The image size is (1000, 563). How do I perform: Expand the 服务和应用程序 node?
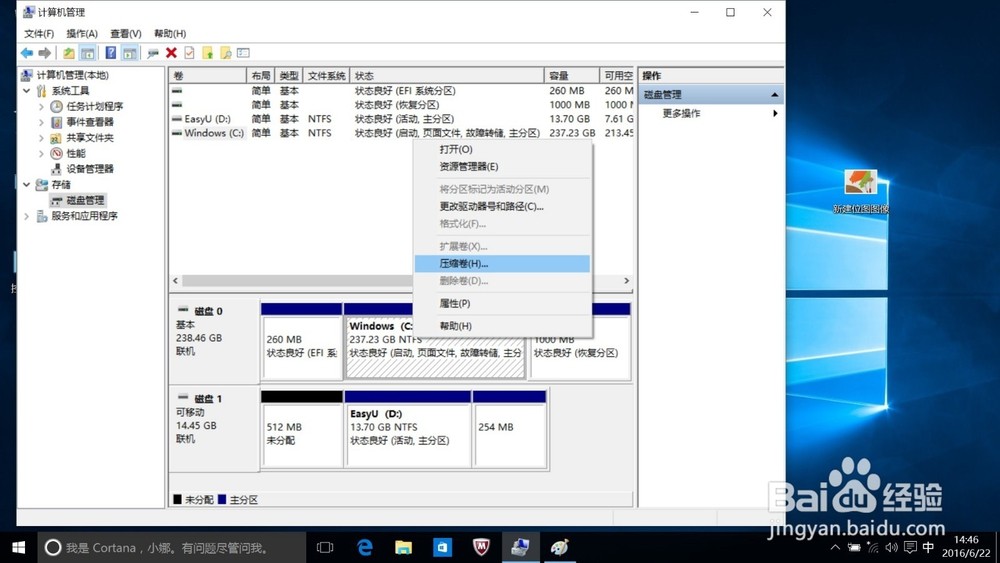[x=27, y=216]
